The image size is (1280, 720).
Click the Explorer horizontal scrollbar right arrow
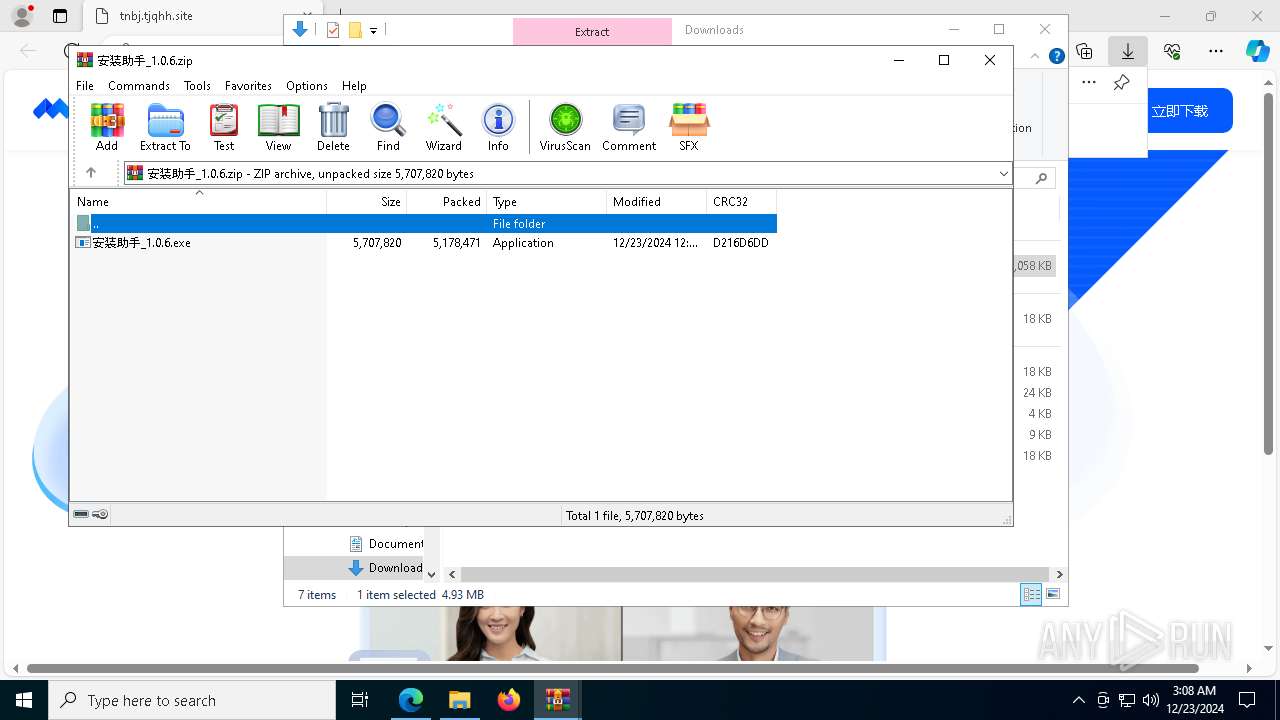tap(1059, 574)
